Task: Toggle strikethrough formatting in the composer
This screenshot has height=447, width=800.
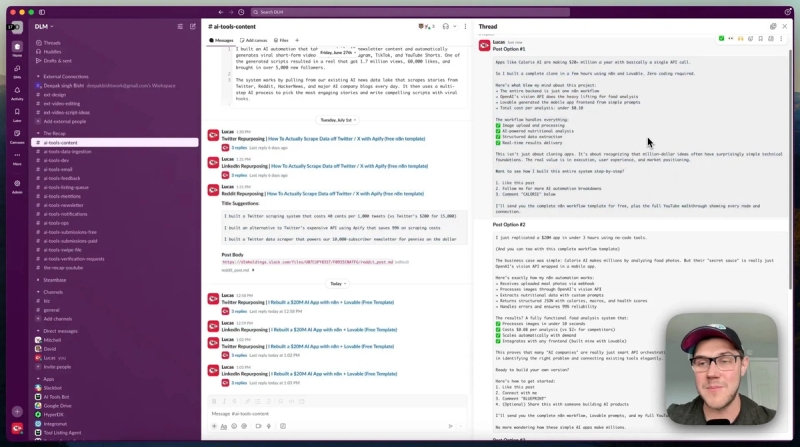Action: [x=234, y=402]
